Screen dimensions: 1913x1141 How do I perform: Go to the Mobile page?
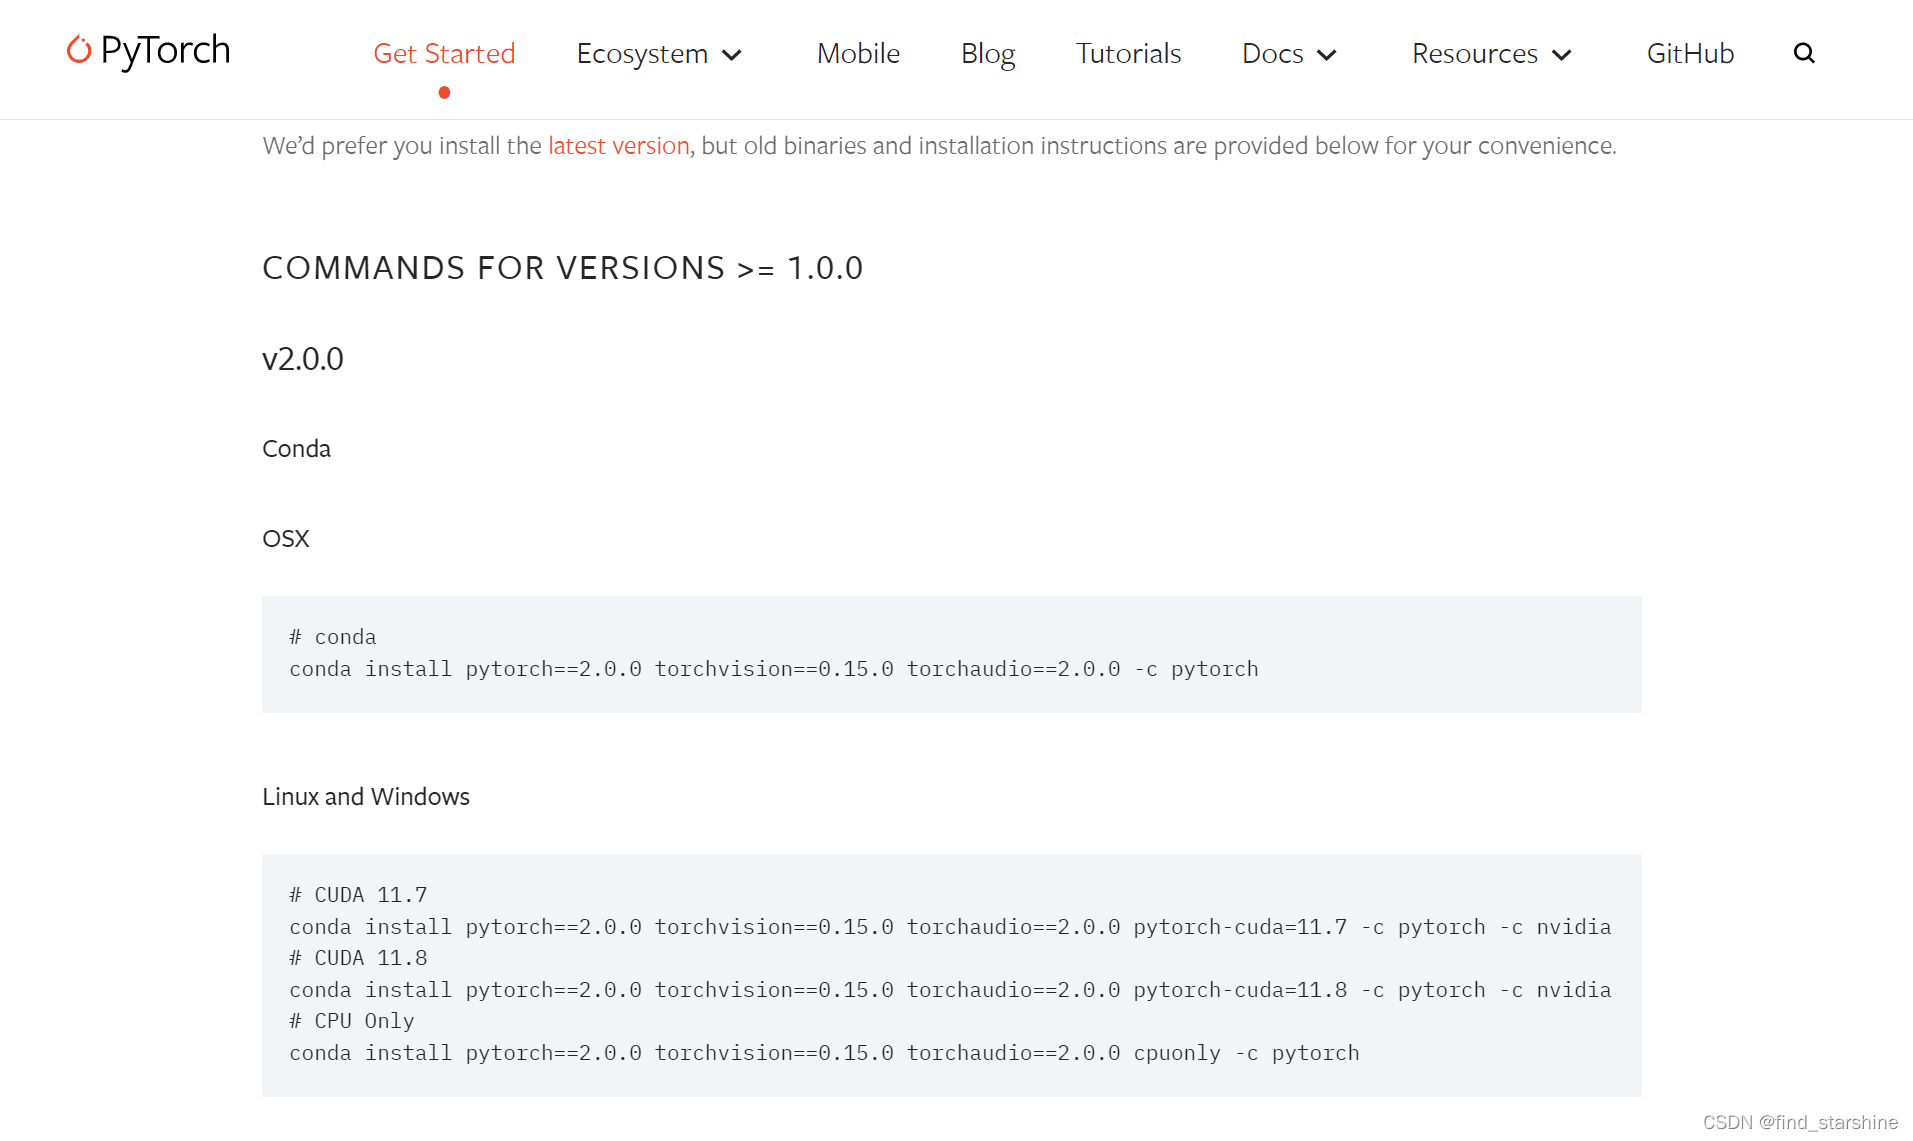point(858,53)
